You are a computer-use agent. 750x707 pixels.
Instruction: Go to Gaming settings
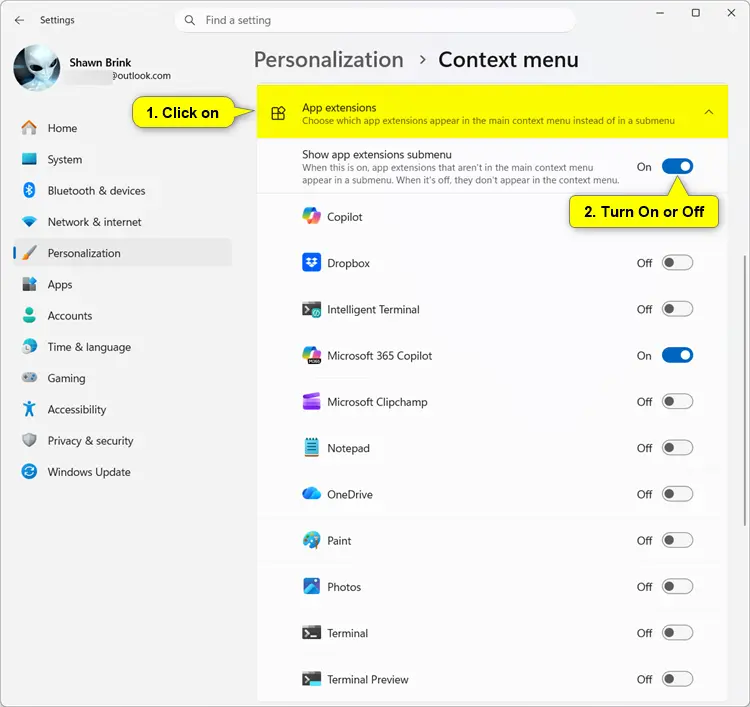pos(122,378)
